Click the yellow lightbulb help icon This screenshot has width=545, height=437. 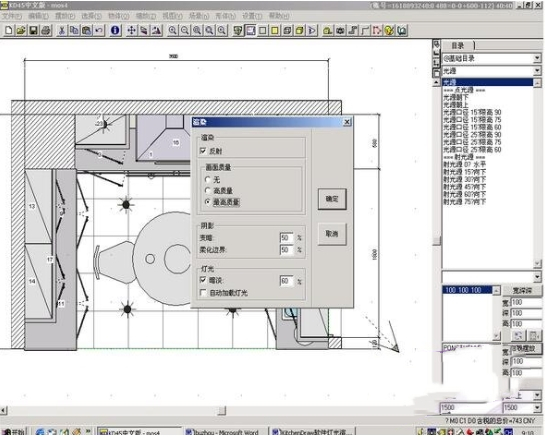click(389, 31)
